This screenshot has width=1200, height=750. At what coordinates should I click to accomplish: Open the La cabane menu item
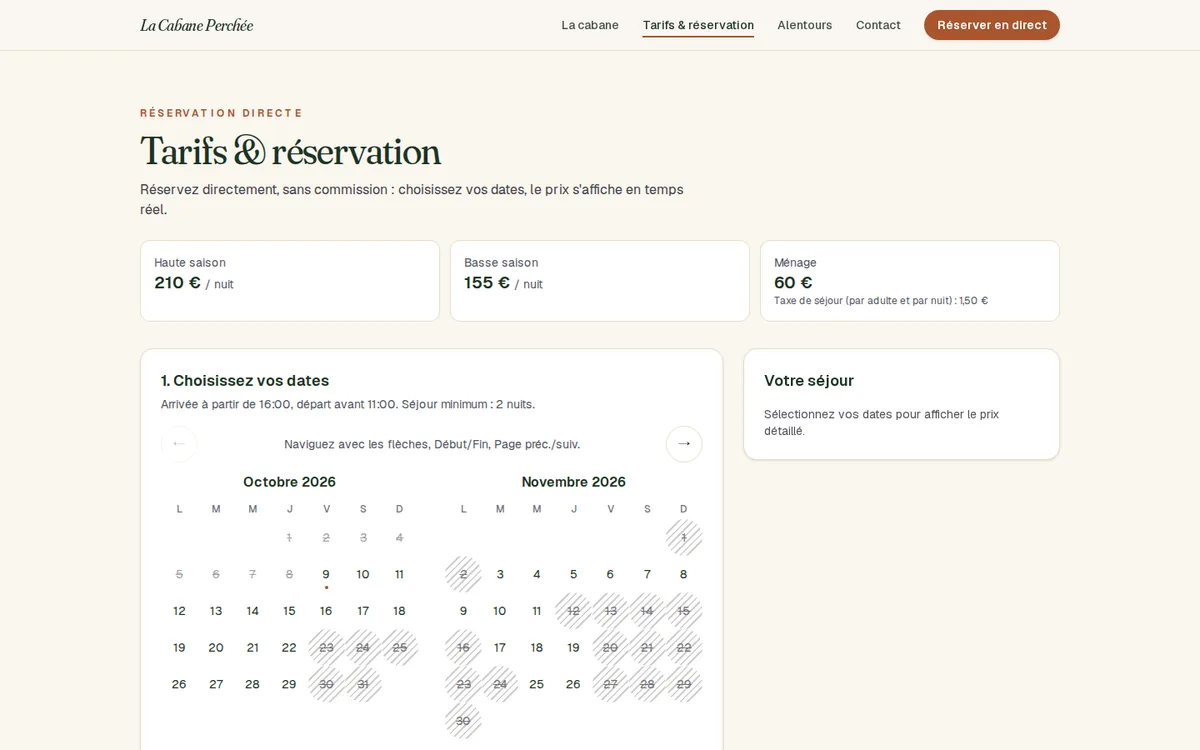(x=590, y=25)
